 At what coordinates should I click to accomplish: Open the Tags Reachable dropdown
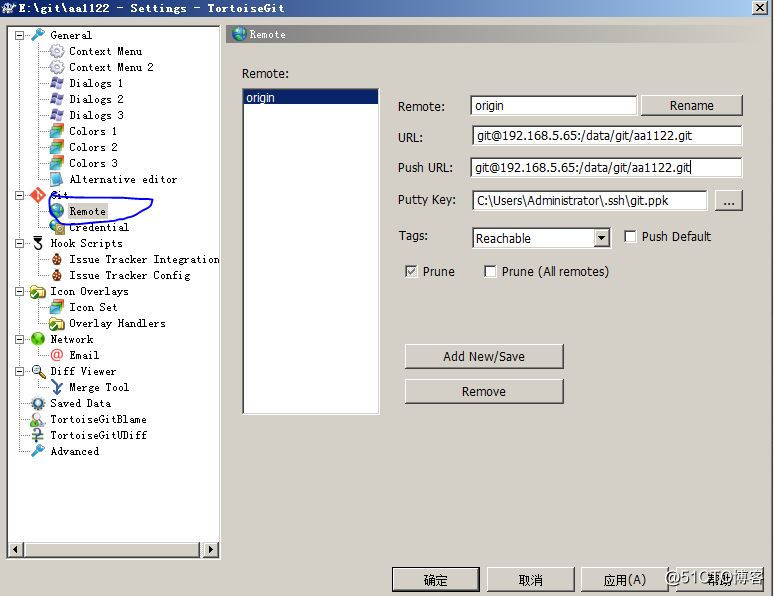(x=601, y=238)
